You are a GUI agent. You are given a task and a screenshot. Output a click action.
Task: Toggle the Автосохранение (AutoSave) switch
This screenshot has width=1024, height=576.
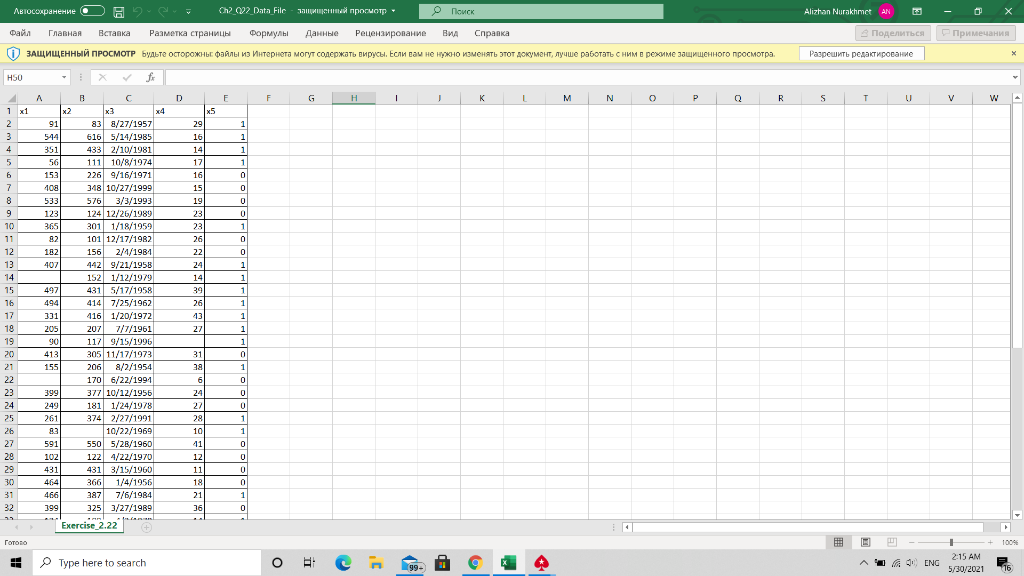92,10
